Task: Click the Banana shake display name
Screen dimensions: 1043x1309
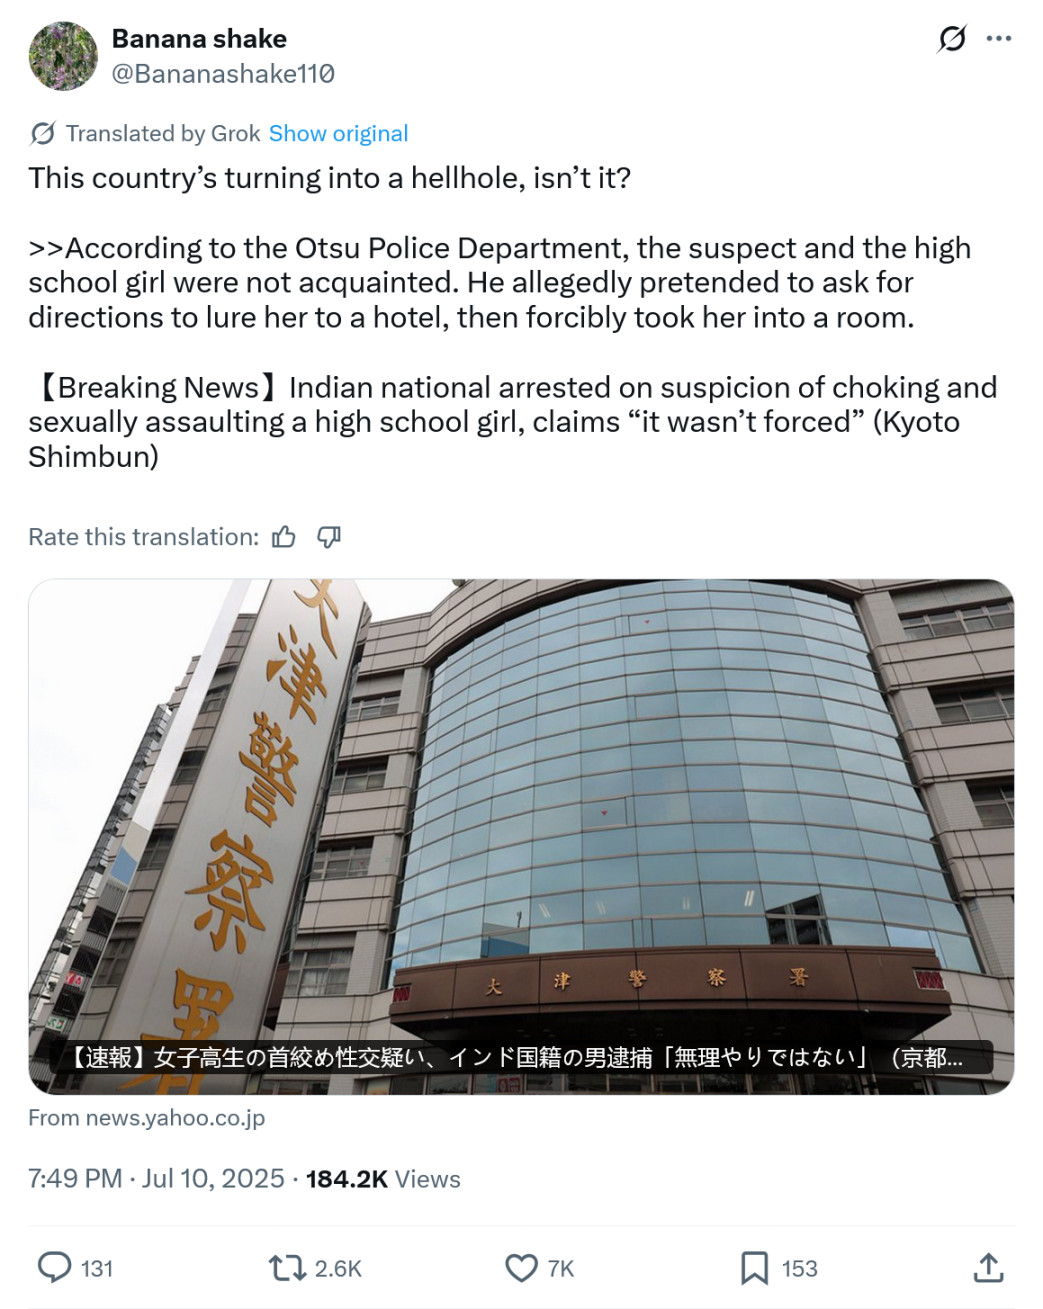Action: pyautogui.click(x=199, y=39)
